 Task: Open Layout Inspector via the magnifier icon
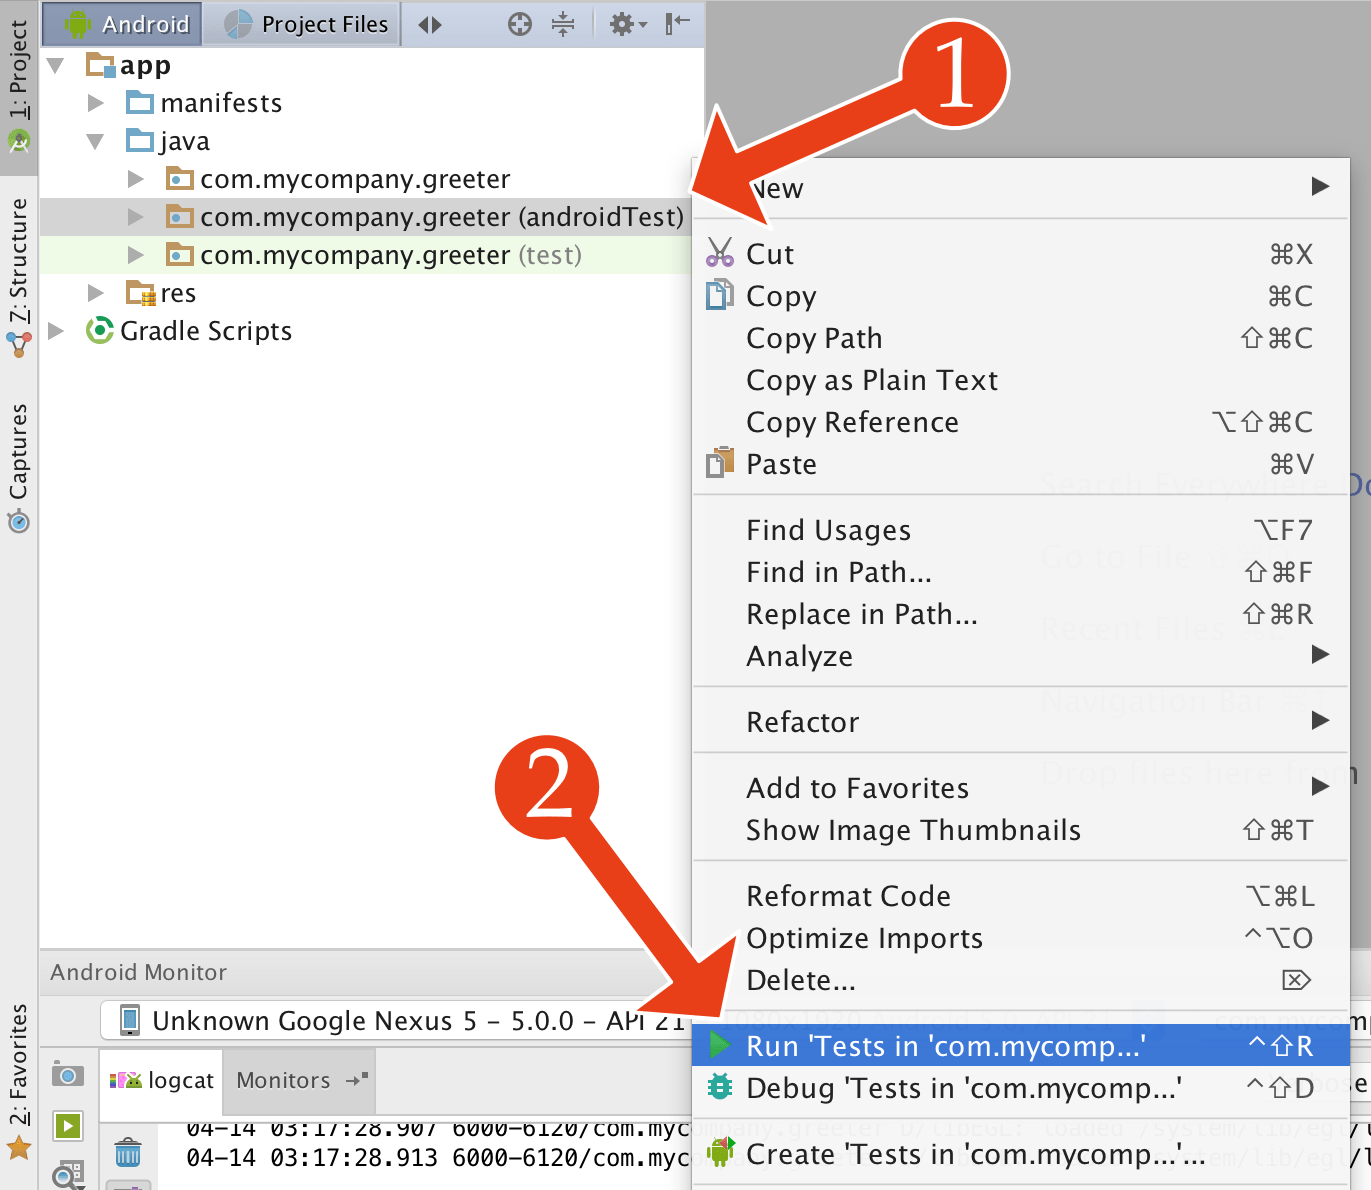67,1175
